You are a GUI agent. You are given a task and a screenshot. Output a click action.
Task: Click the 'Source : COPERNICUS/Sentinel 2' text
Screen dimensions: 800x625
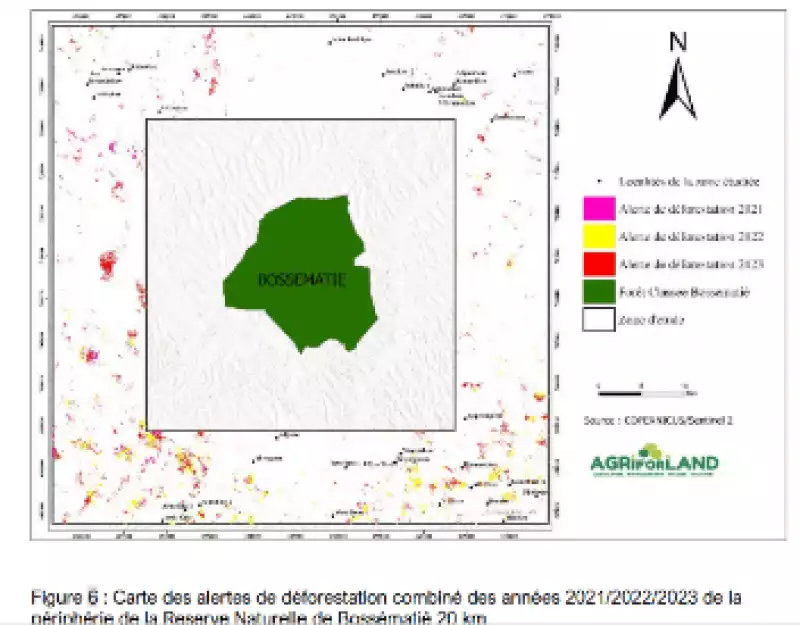point(658,420)
